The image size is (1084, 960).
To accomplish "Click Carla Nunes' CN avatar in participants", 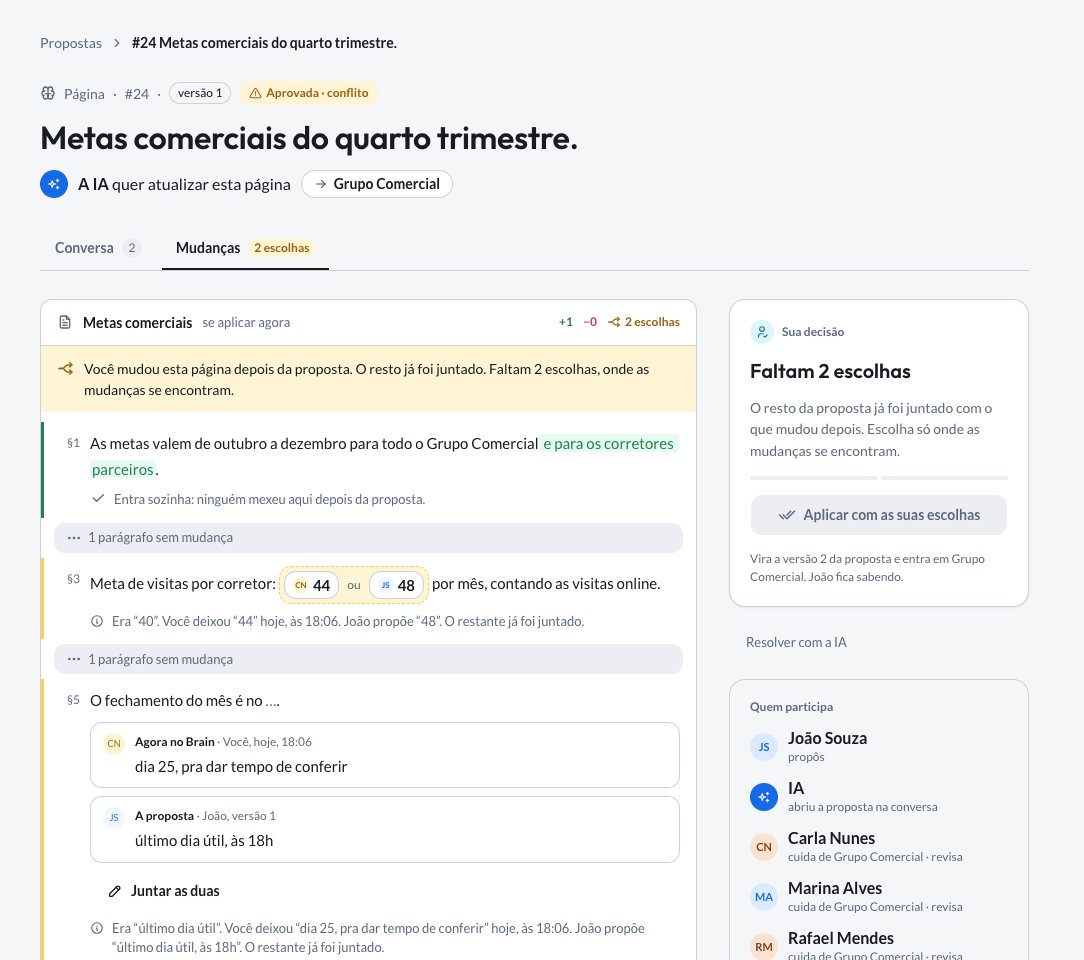I will pos(764,847).
